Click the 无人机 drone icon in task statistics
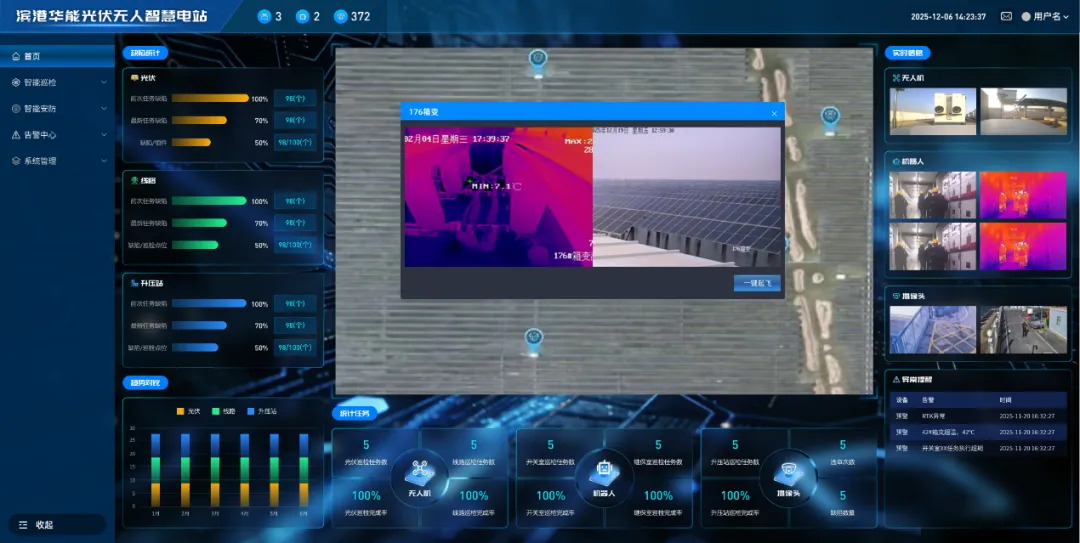 (x=419, y=471)
